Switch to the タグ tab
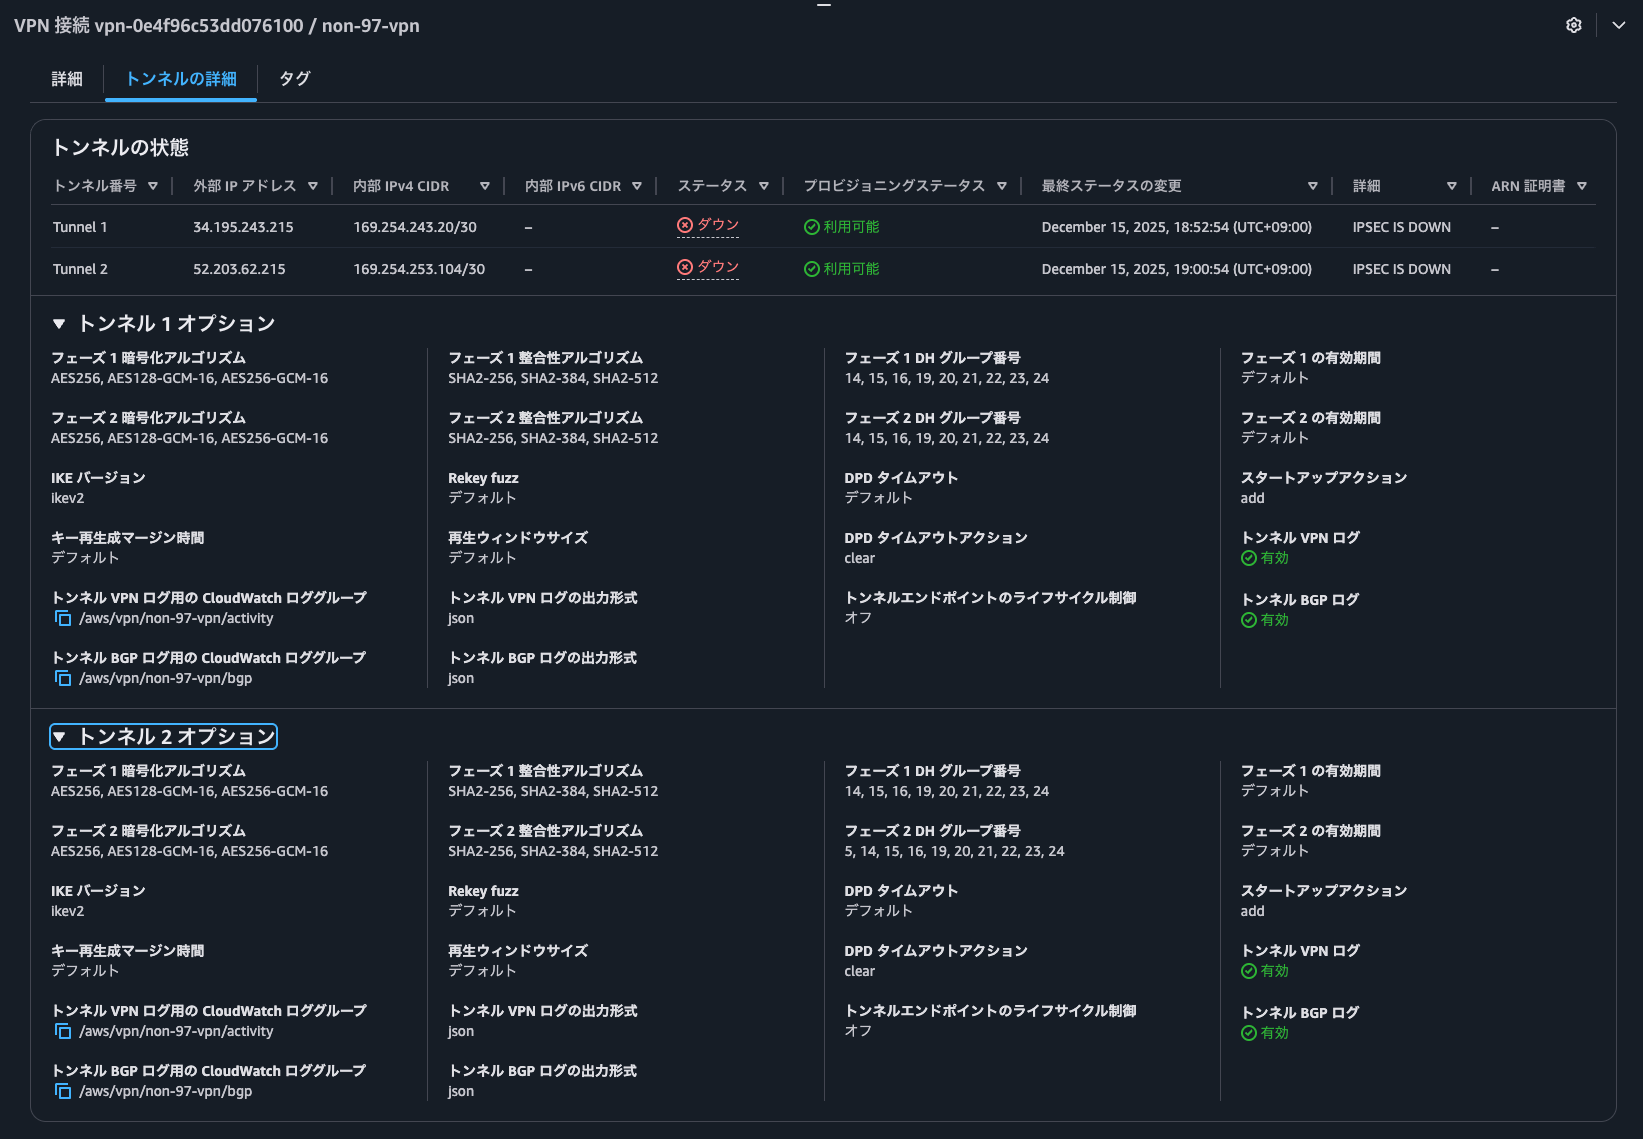Screen dimensions: 1643x1139 [294, 79]
